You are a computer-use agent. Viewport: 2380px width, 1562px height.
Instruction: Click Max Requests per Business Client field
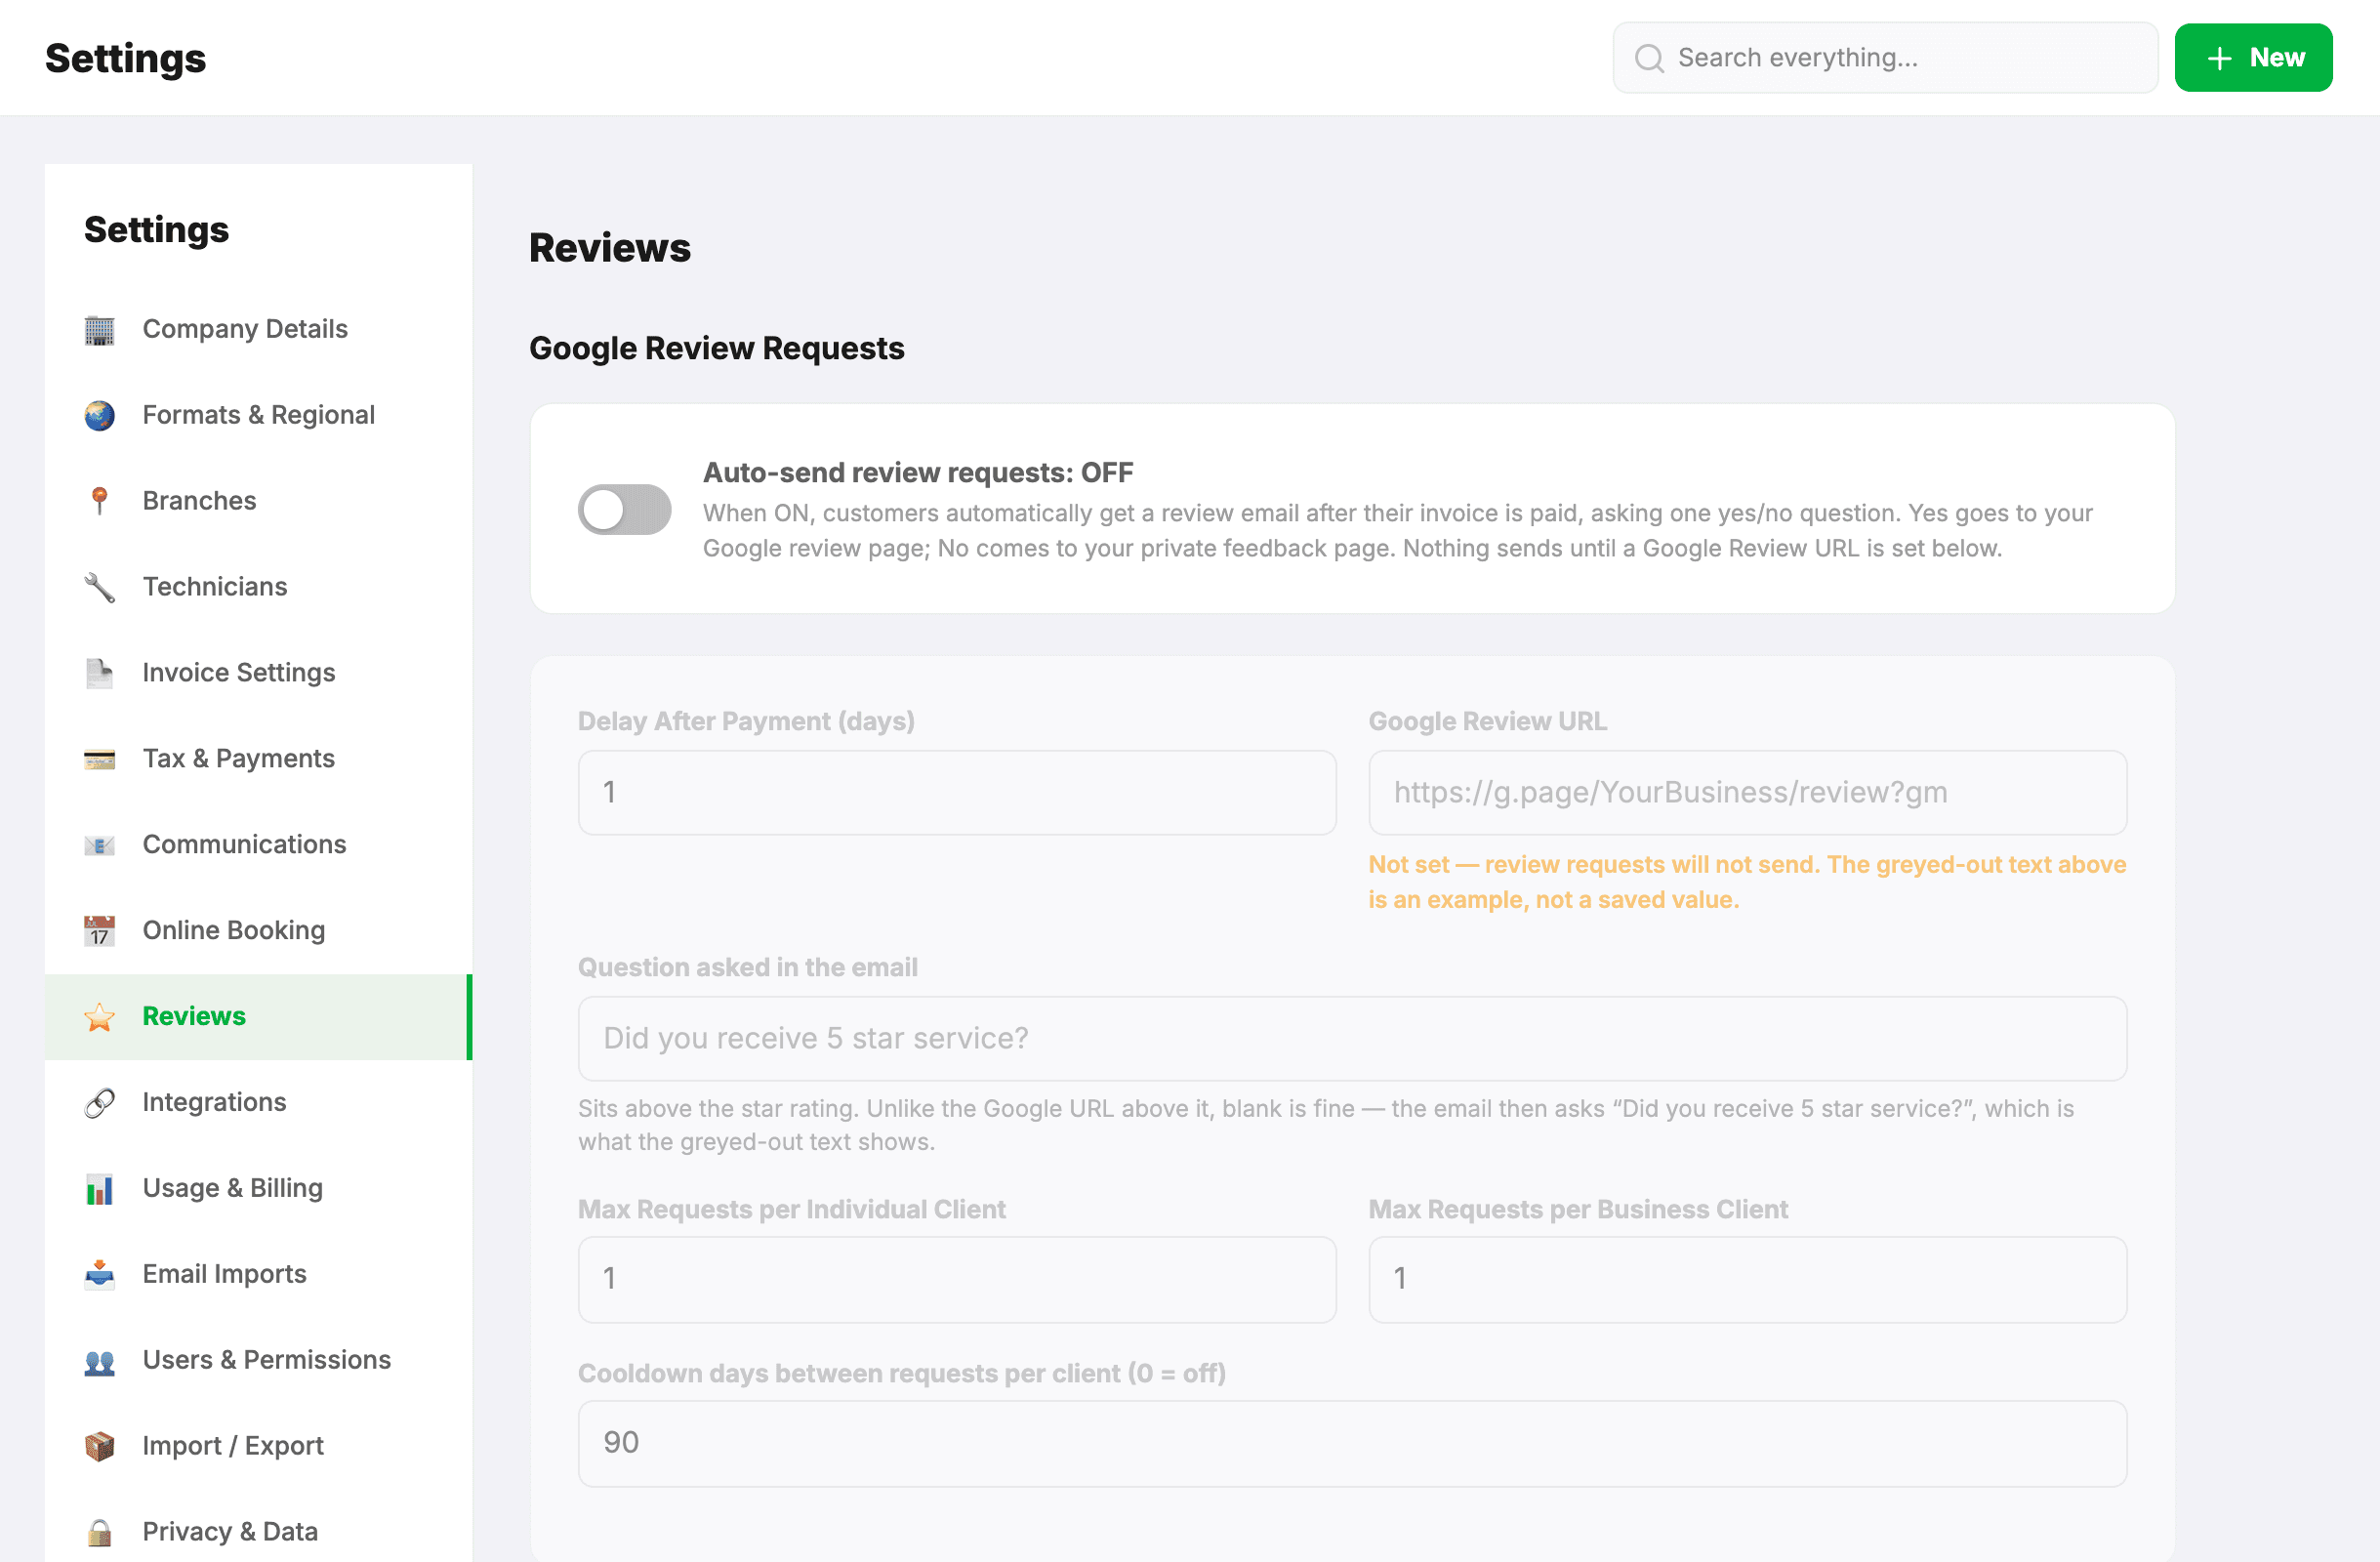(1747, 1280)
